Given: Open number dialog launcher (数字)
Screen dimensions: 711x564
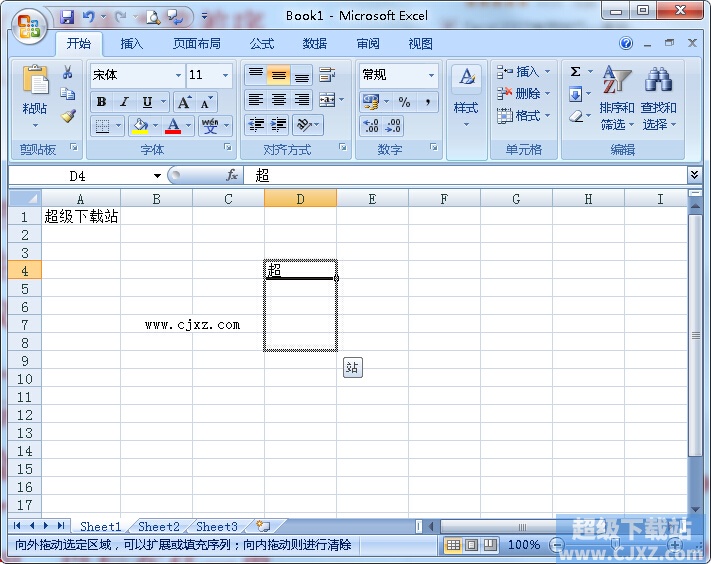Looking at the screenshot, I should [434, 147].
